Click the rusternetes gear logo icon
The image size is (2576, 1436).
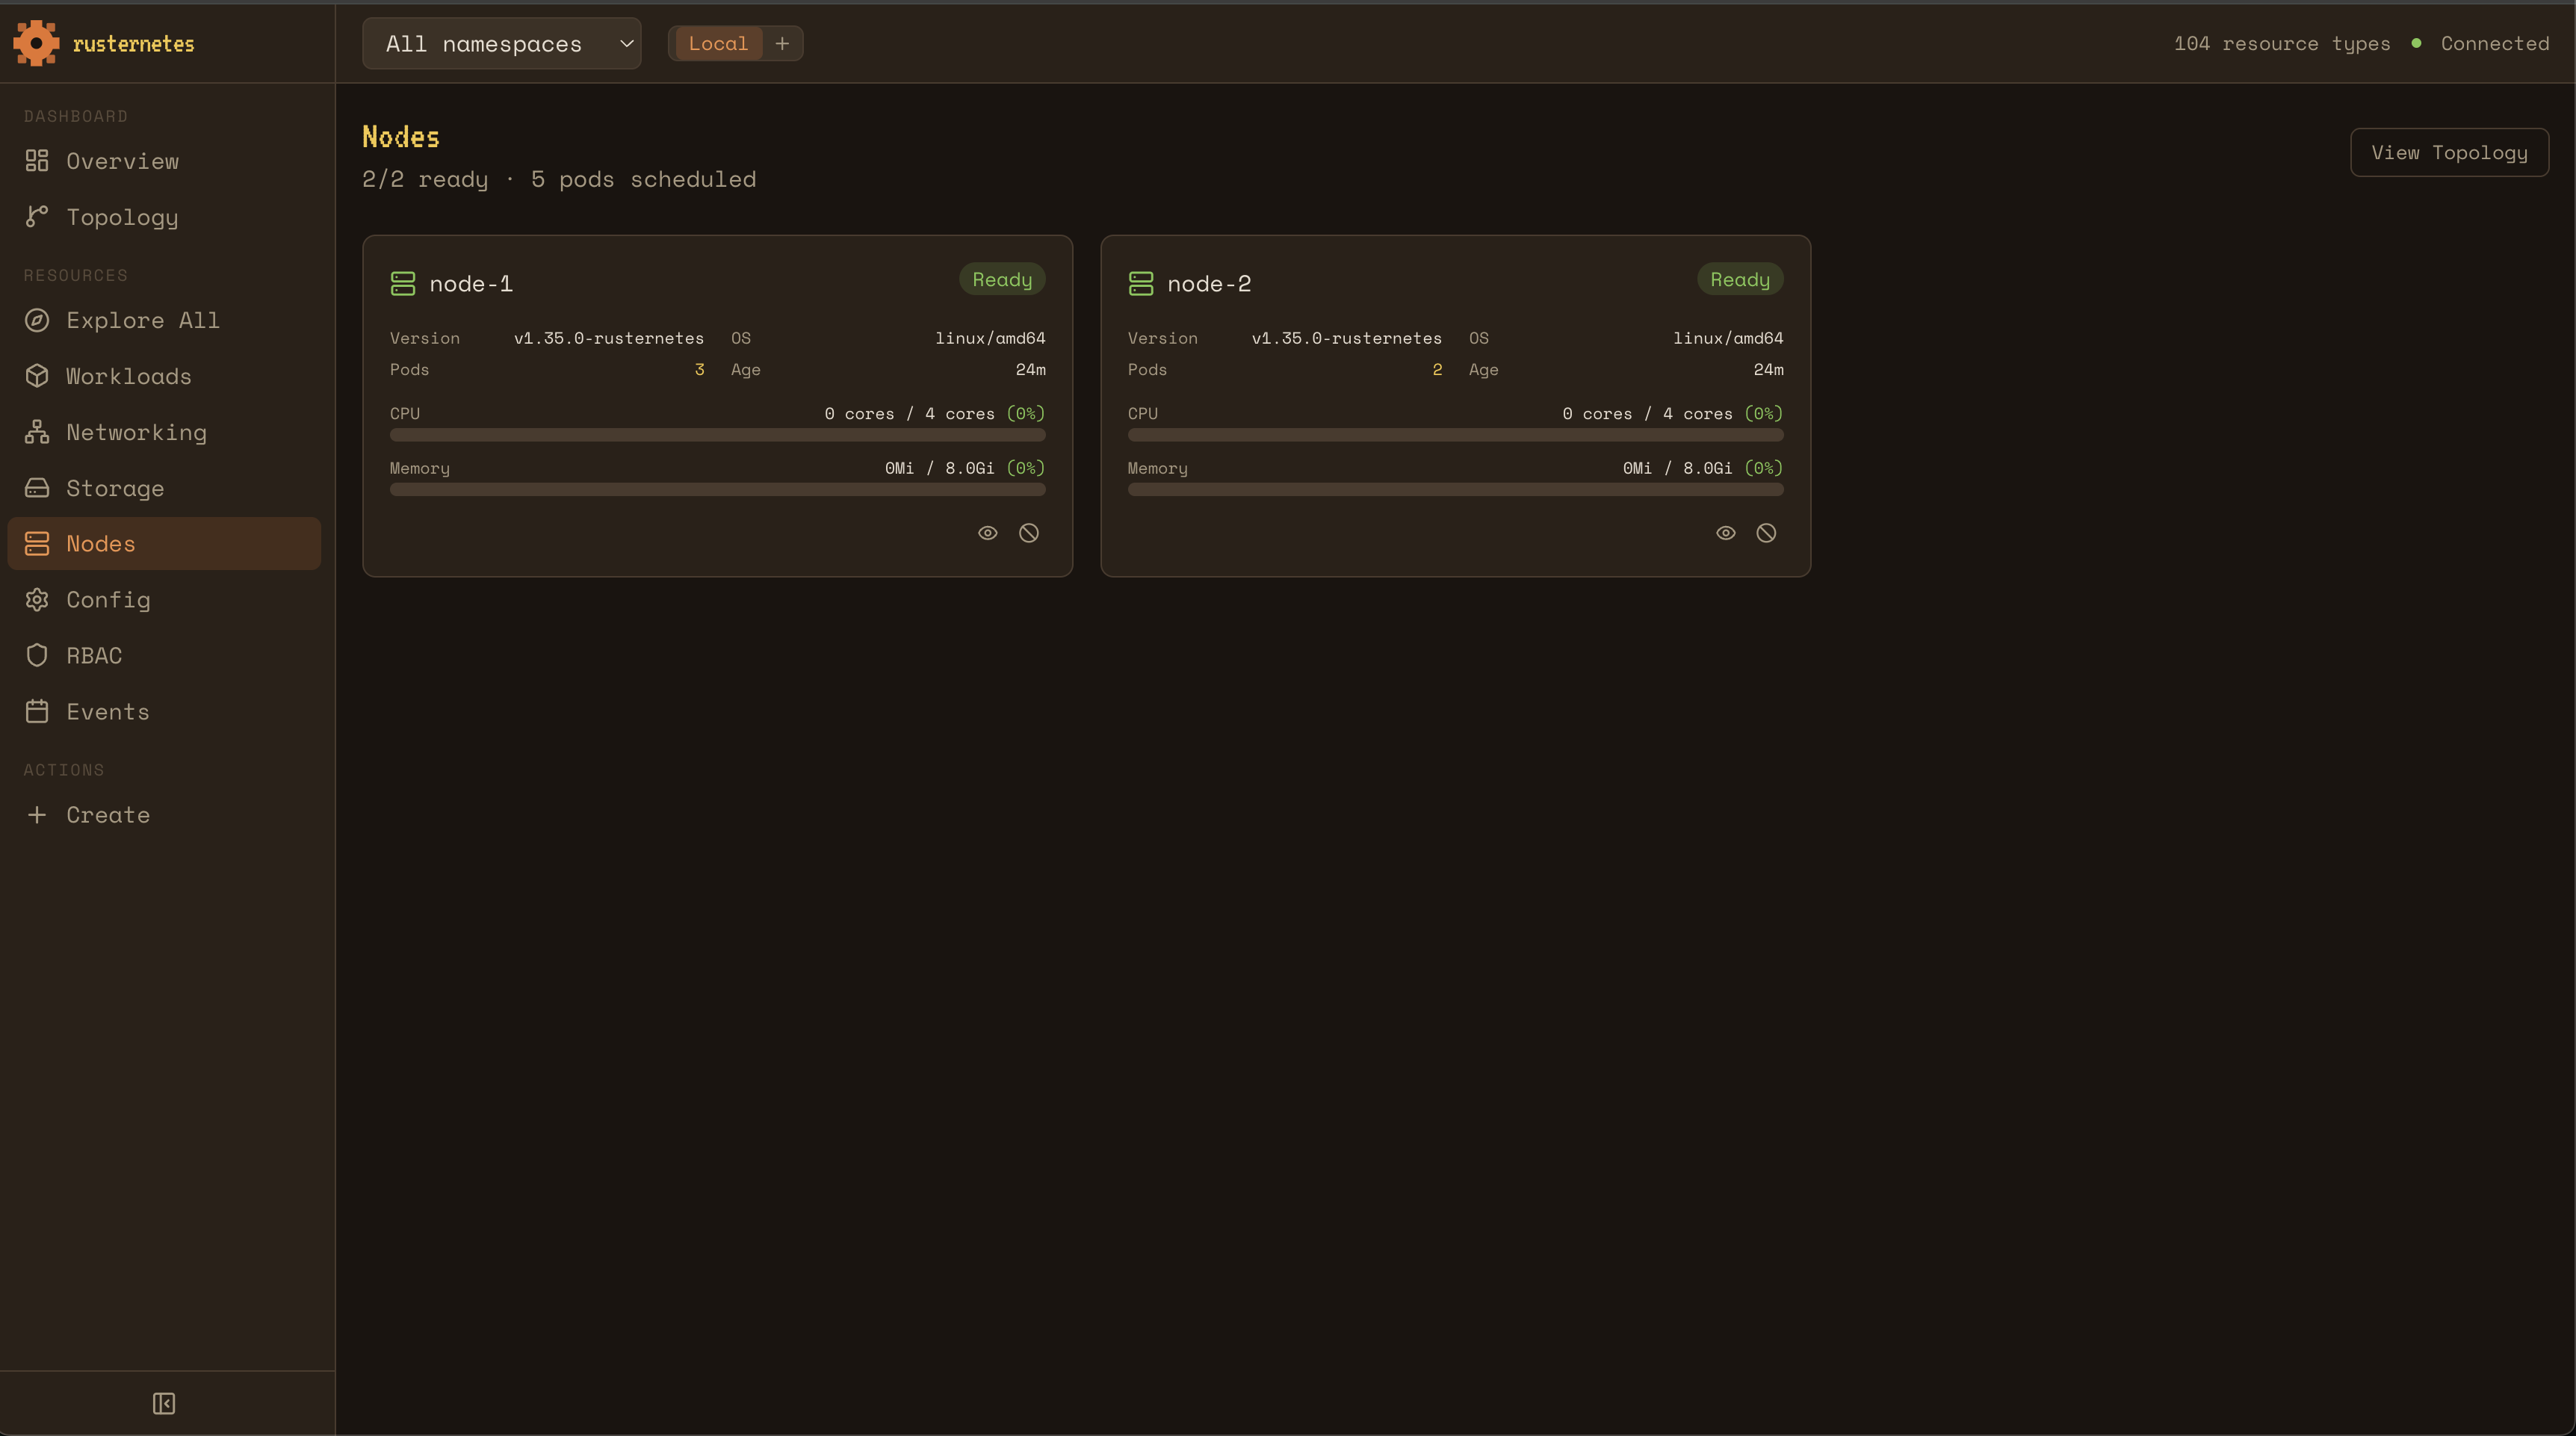[36, 43]
